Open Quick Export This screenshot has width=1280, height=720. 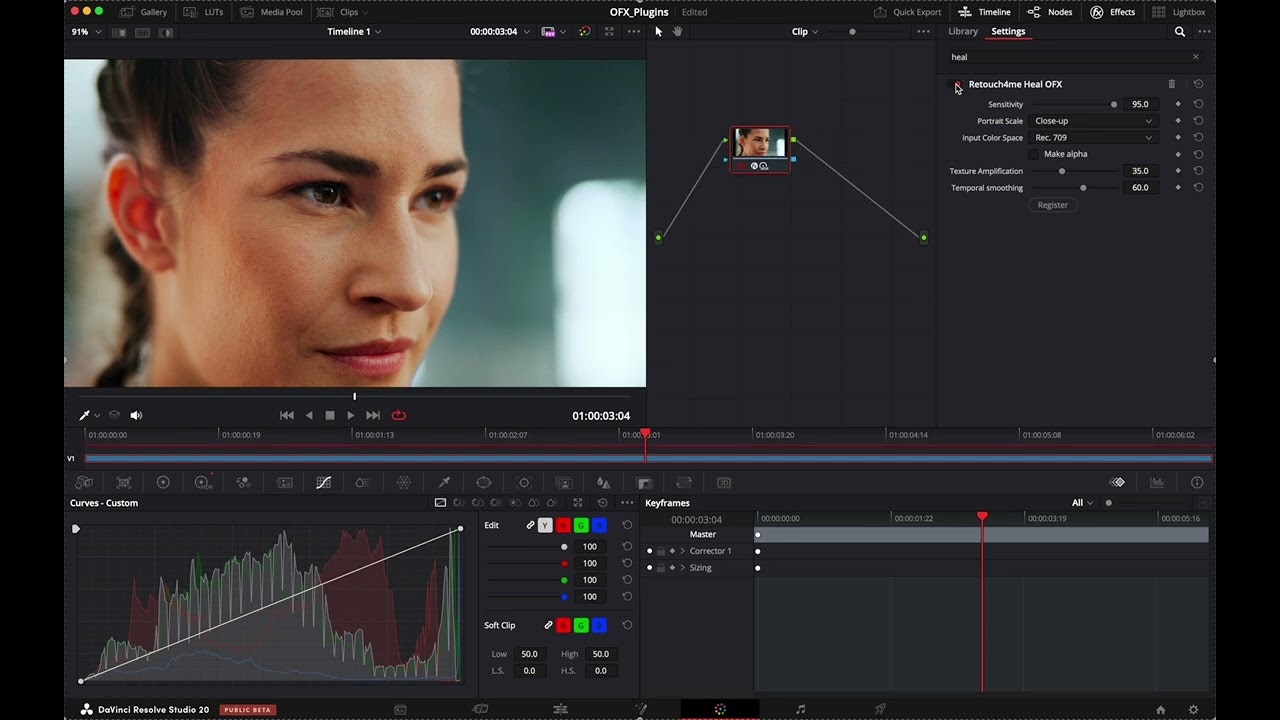(908, 12)
